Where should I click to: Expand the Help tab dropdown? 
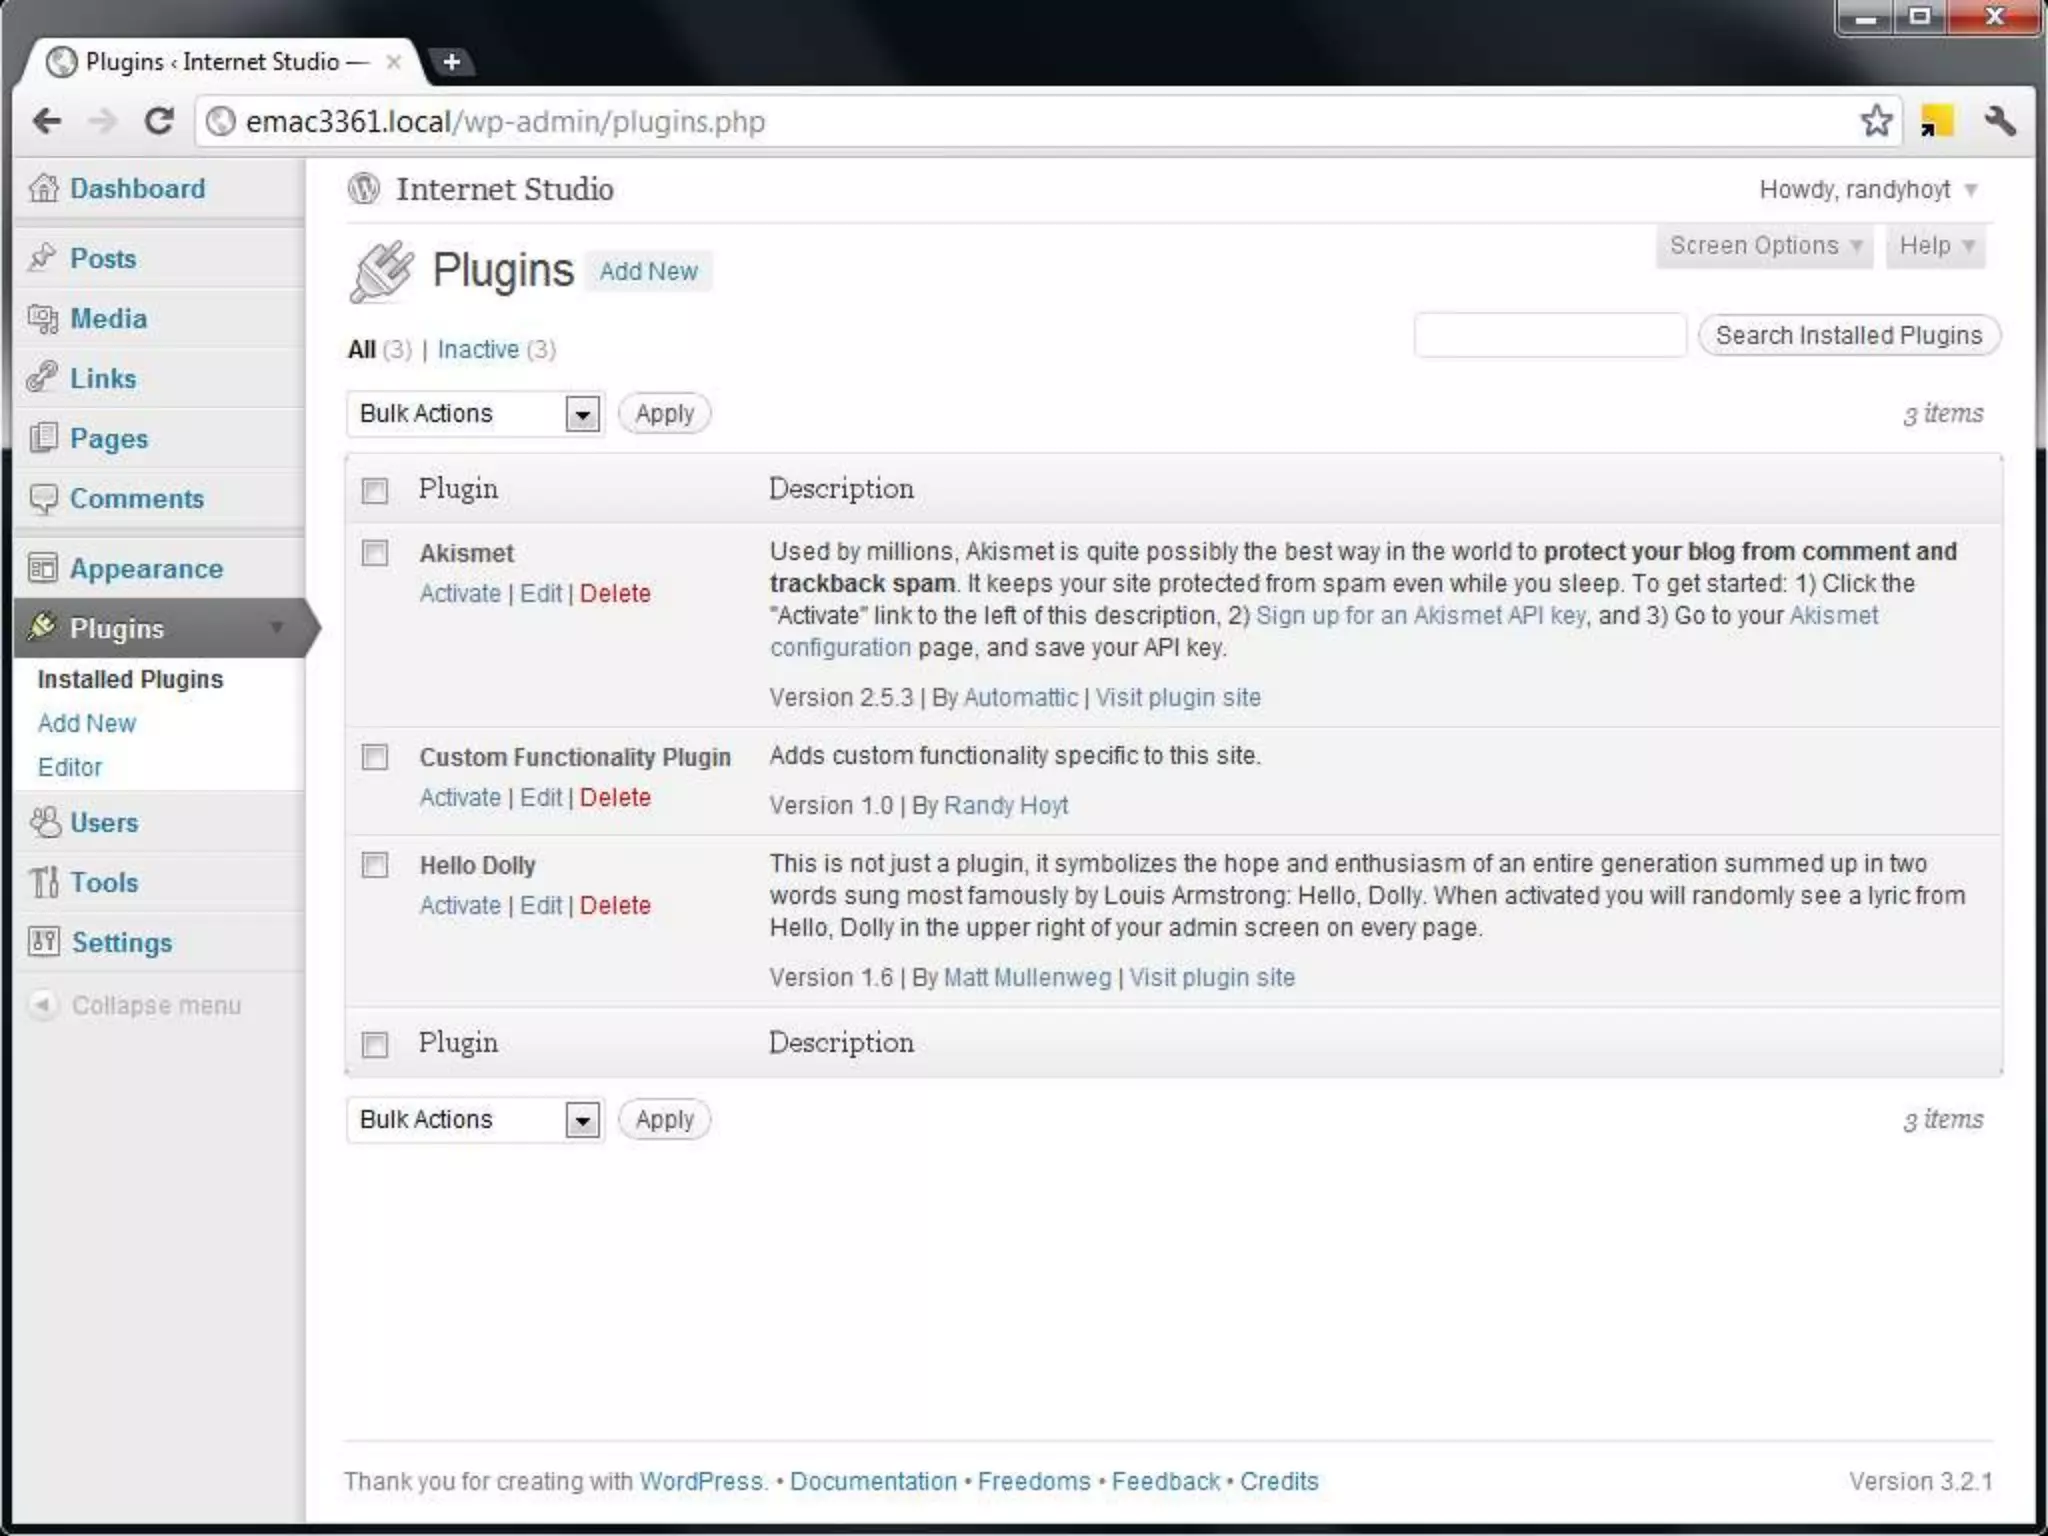pyautogui.click(x=1935, y=246)
